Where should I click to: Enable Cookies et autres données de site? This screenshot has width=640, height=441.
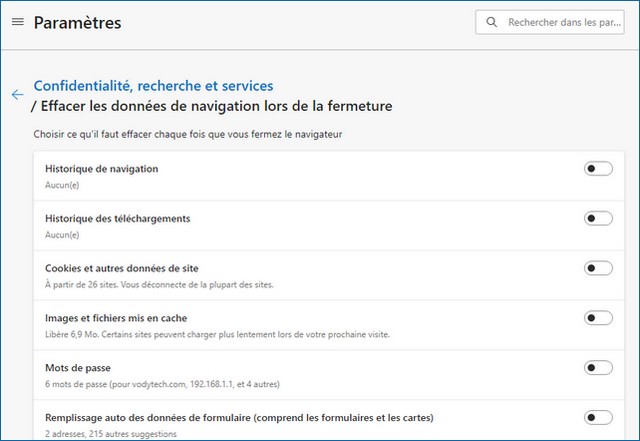coord(598,268)
